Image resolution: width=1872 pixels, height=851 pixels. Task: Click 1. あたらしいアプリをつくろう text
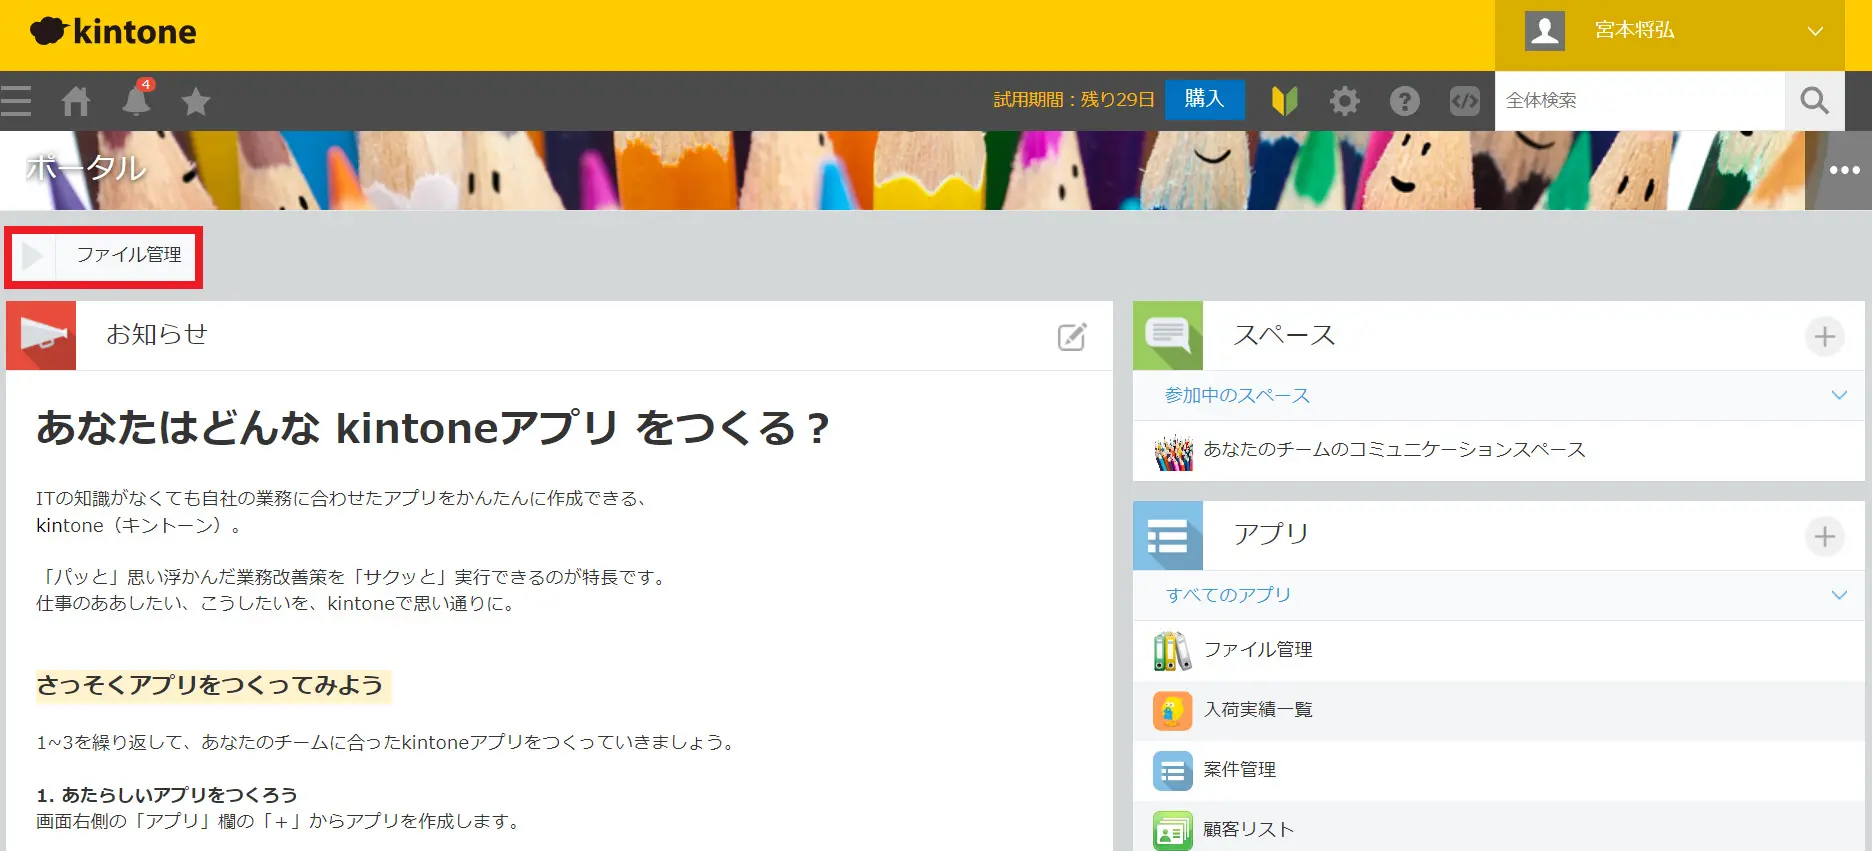pyautogui.click(x=167, y=795)
